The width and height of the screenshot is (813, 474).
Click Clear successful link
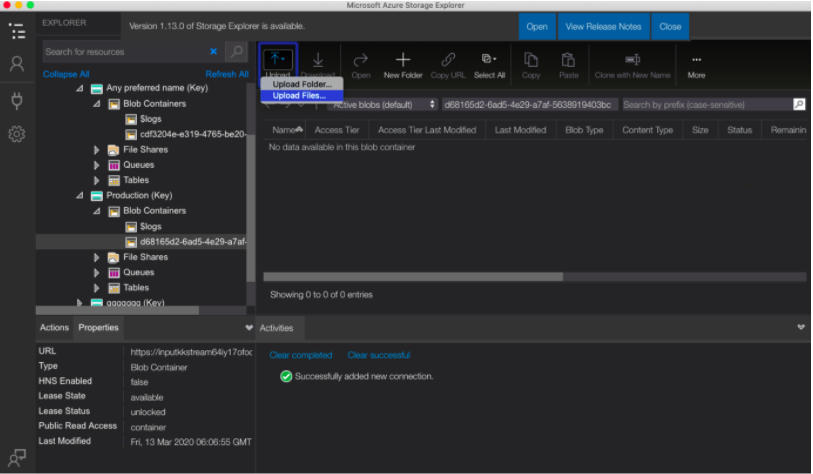(x=379, y=355)
